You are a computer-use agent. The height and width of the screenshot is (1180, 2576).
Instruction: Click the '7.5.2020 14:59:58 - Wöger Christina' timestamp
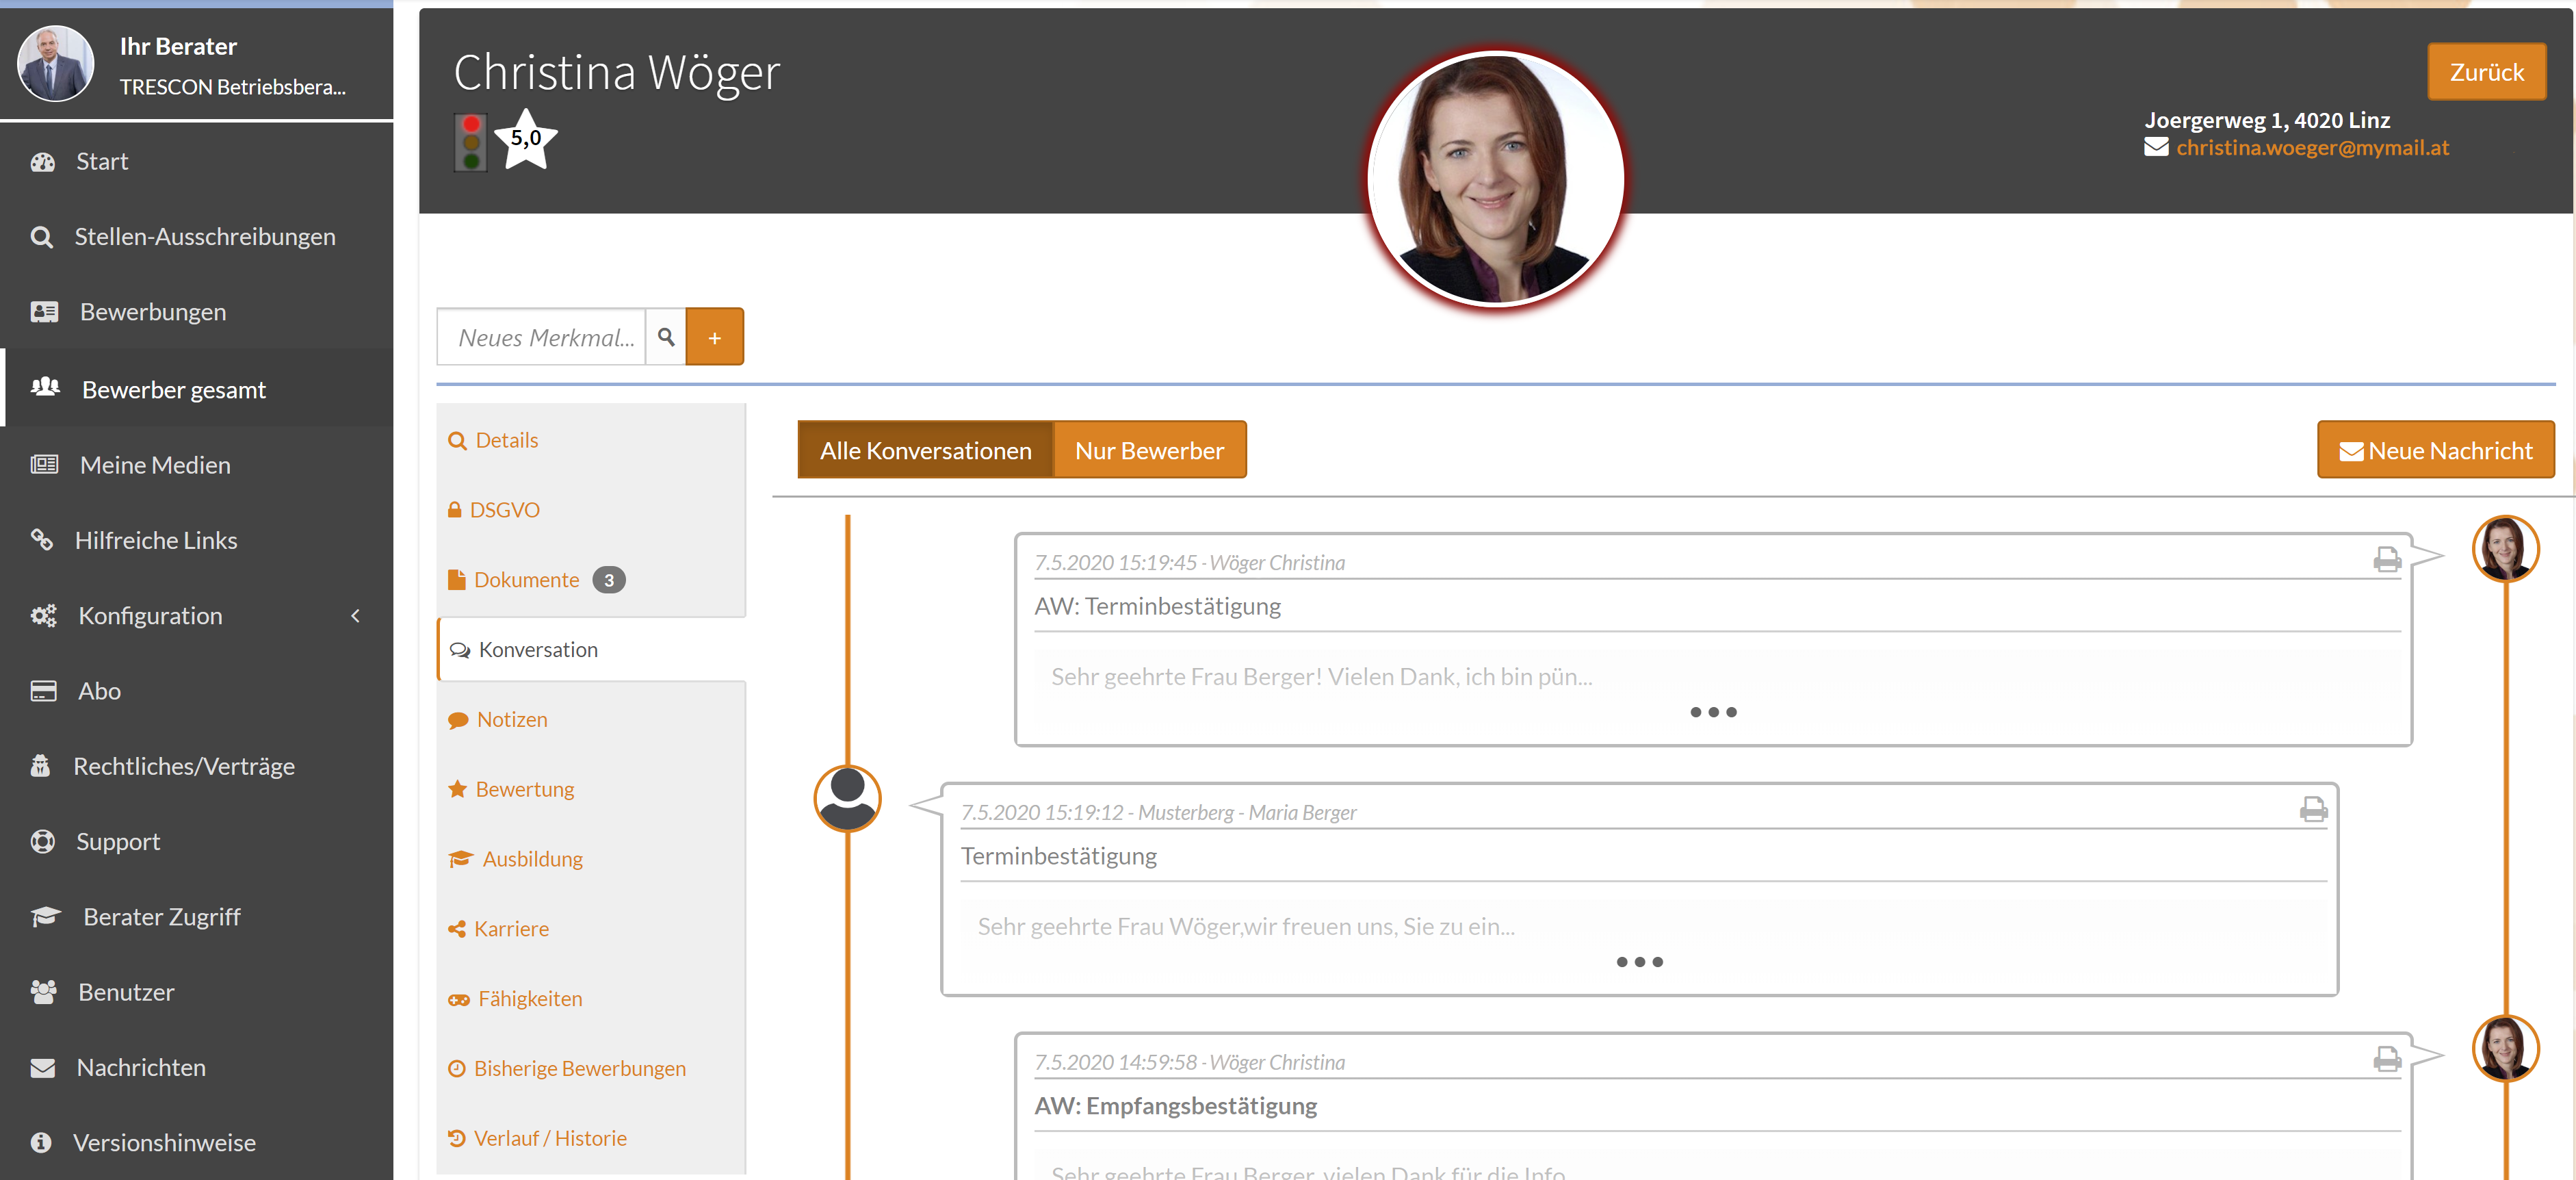coord(1189,1062)
